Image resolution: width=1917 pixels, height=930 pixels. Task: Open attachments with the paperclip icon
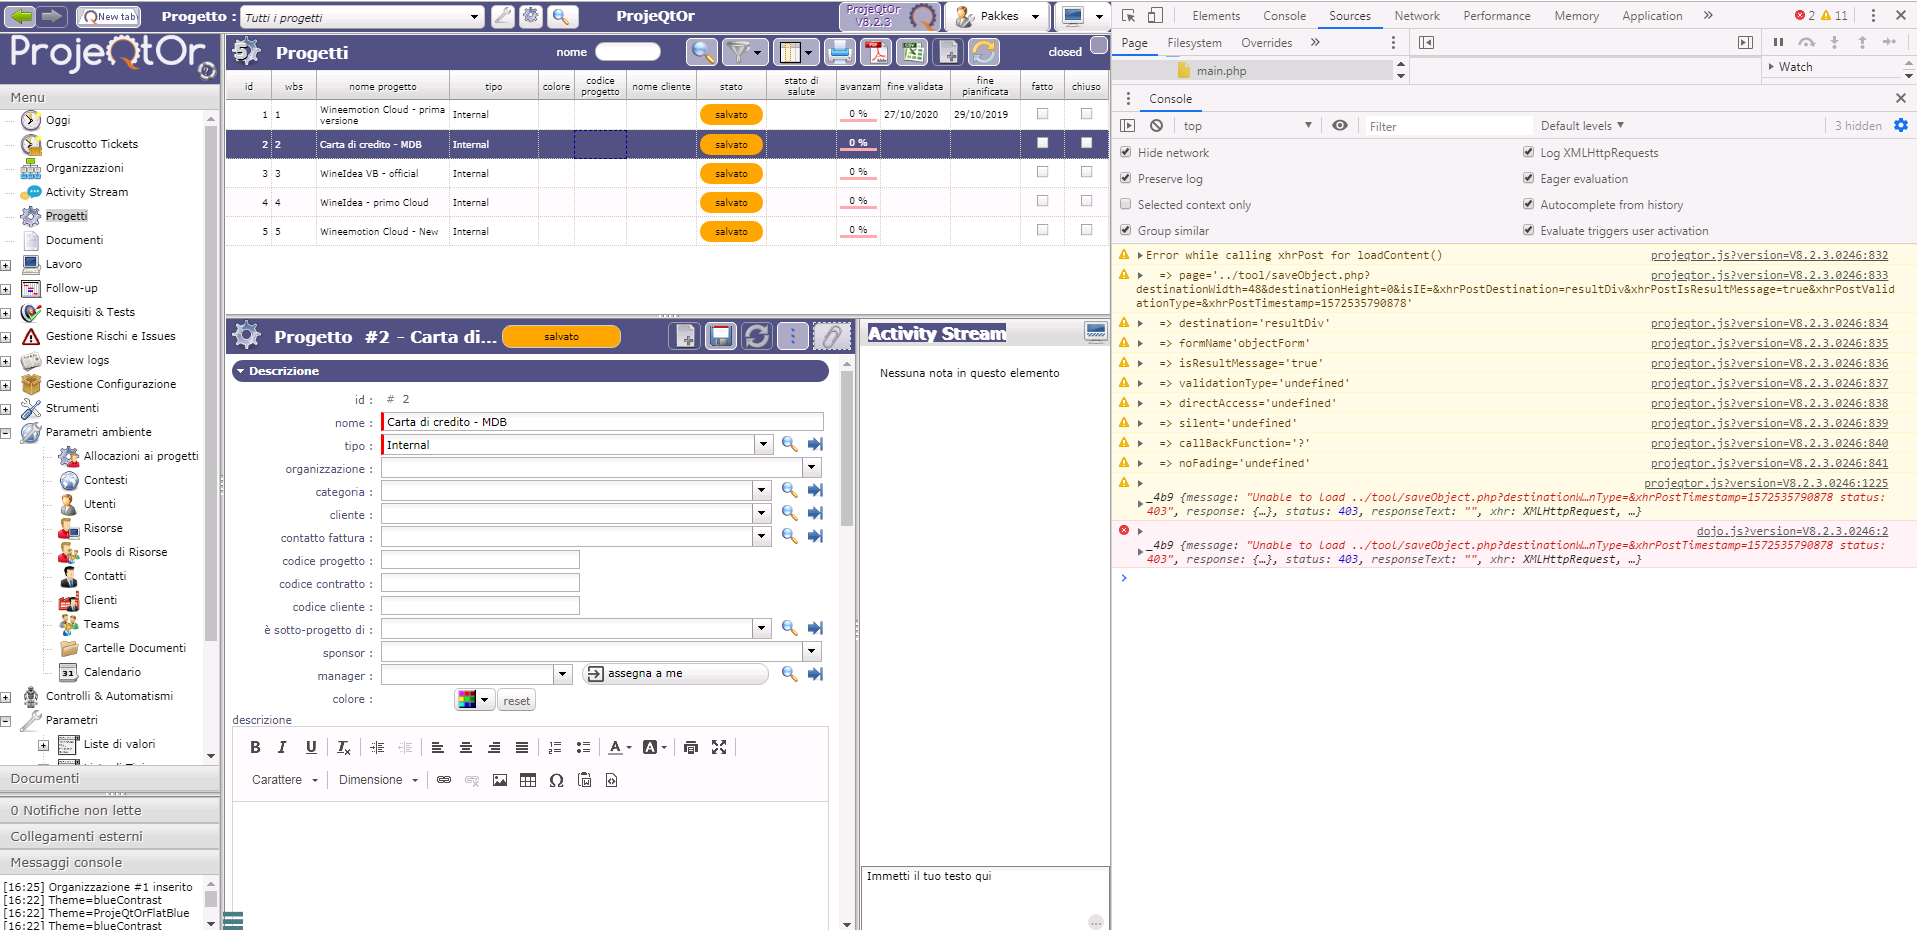(830, 336)
